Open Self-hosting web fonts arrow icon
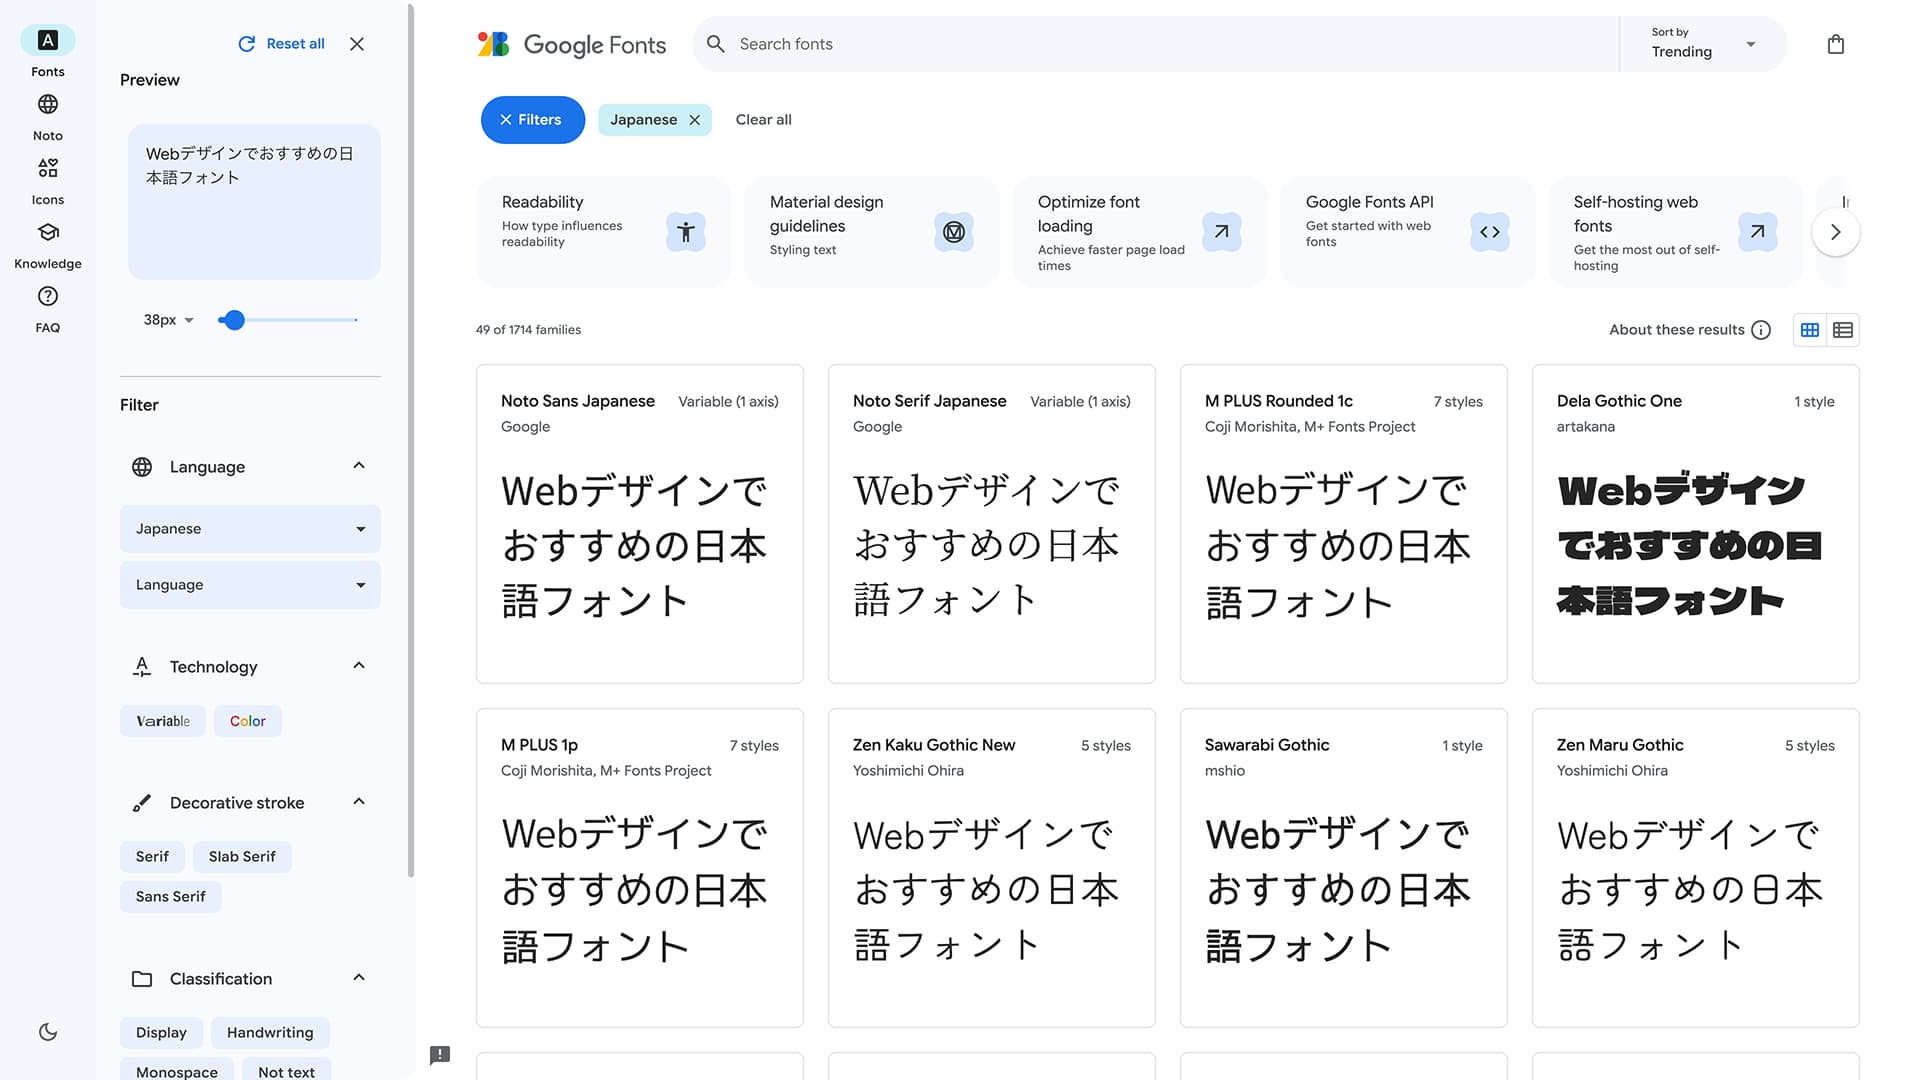 pyautogui.click(x=1758, y=232)
